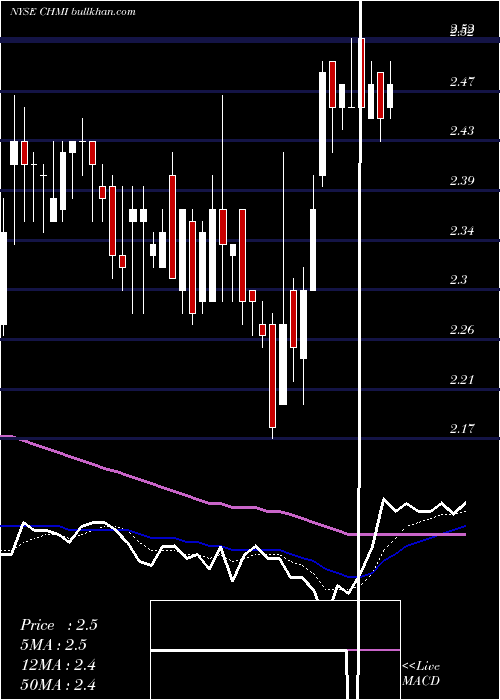The image size is (500, 700).
Task: Click the 5MA : 2.5 readout
Action: tap(53, 645)
